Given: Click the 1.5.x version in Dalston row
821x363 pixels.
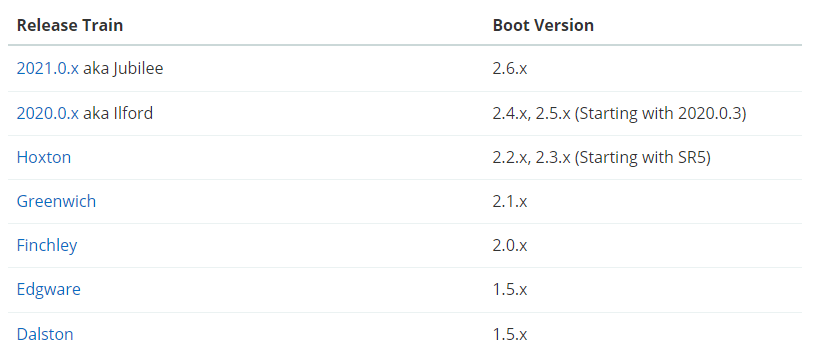Looking at the screenshot, I should tap(510, 334).
